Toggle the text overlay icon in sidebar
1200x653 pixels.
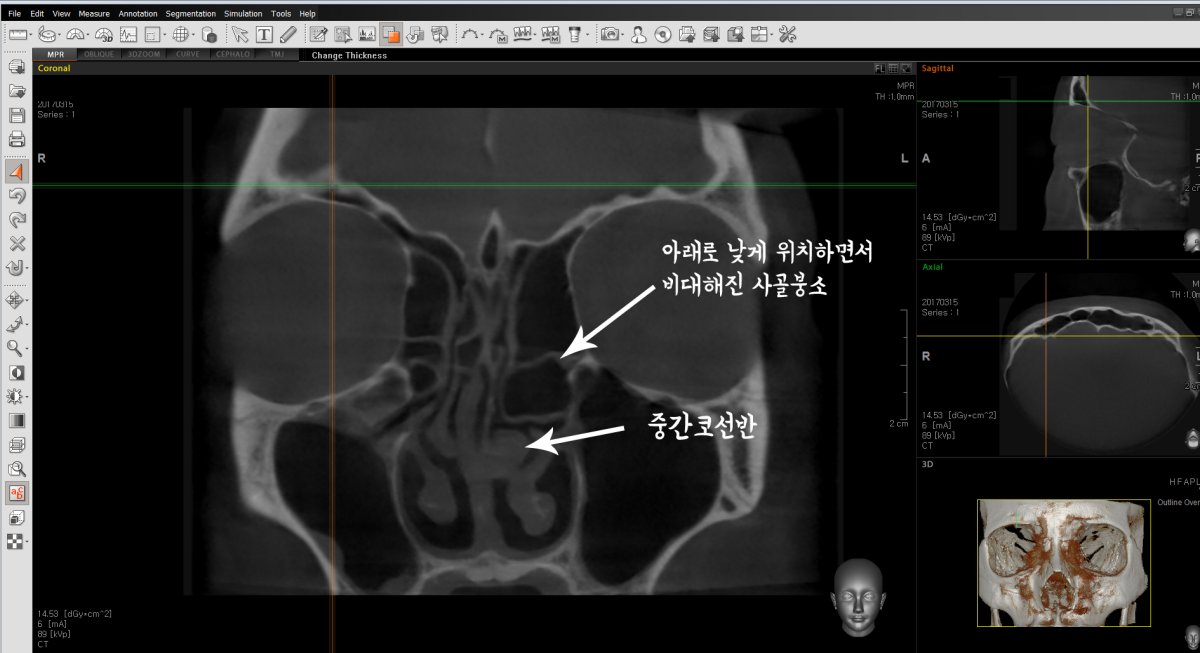[16, 493]
